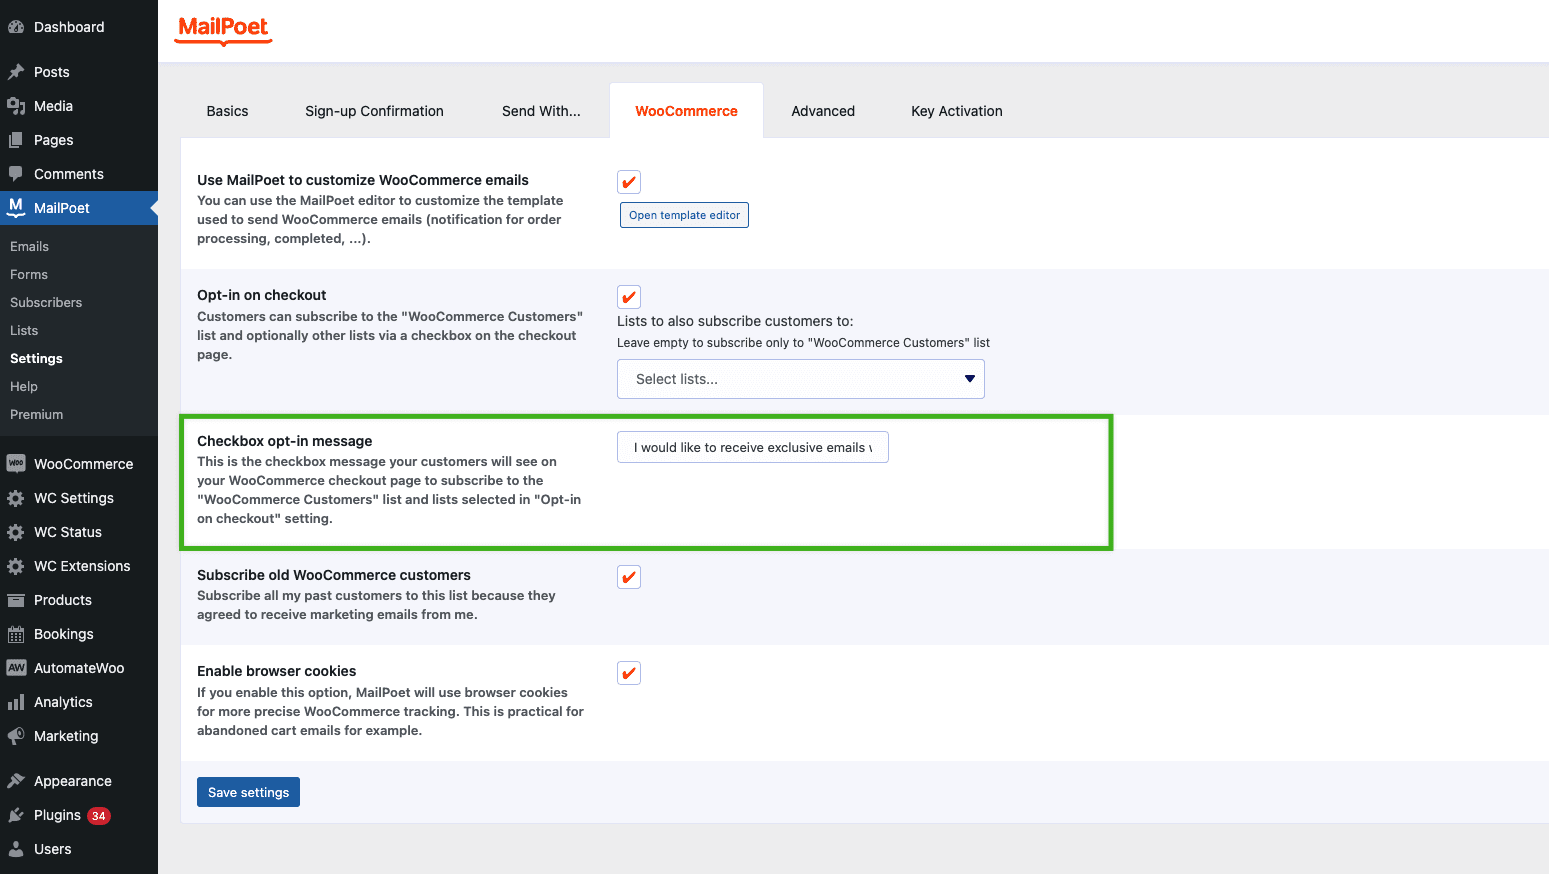
Task: Open Help in MailPoet submenu
Action: [24, 386]
